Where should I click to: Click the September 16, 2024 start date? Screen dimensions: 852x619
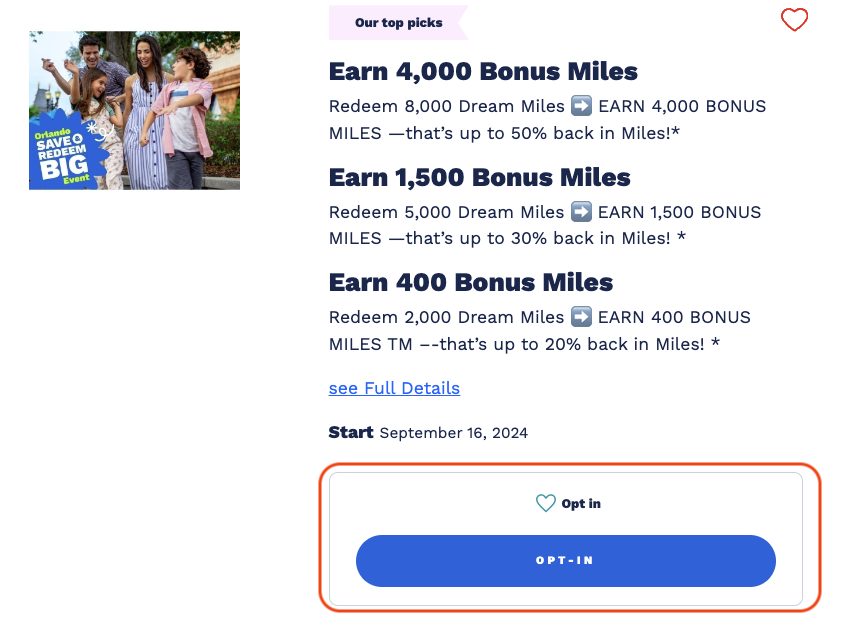pyautogui.click(x=453, y=433)
